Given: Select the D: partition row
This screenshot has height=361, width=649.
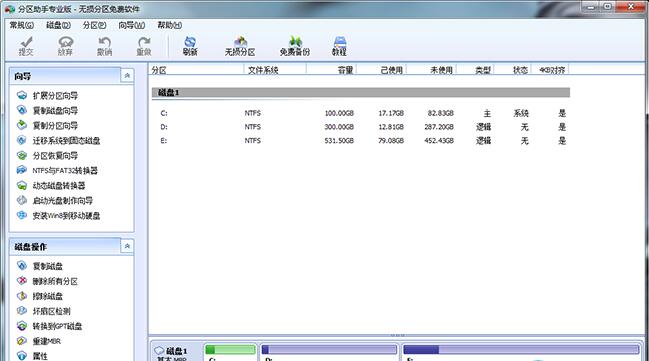Looking at the screenshot, I should 361,127.
